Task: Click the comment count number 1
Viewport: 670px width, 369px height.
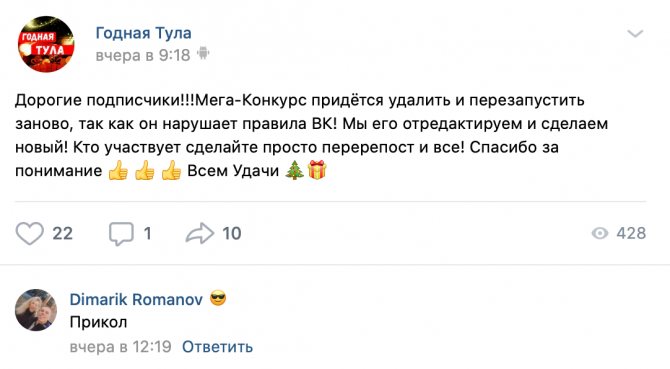Action: click(147, 234)
